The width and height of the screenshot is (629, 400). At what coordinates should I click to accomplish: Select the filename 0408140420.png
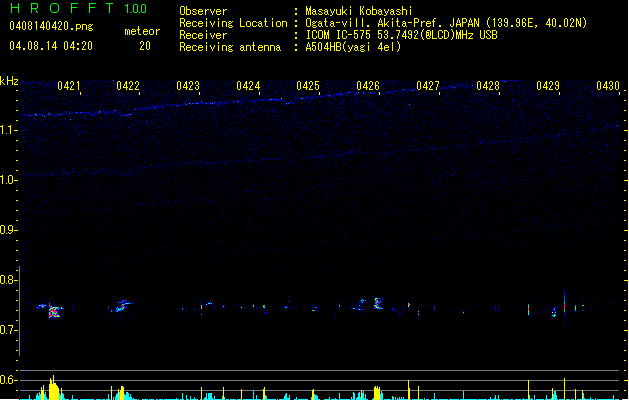tap(51, 26)
